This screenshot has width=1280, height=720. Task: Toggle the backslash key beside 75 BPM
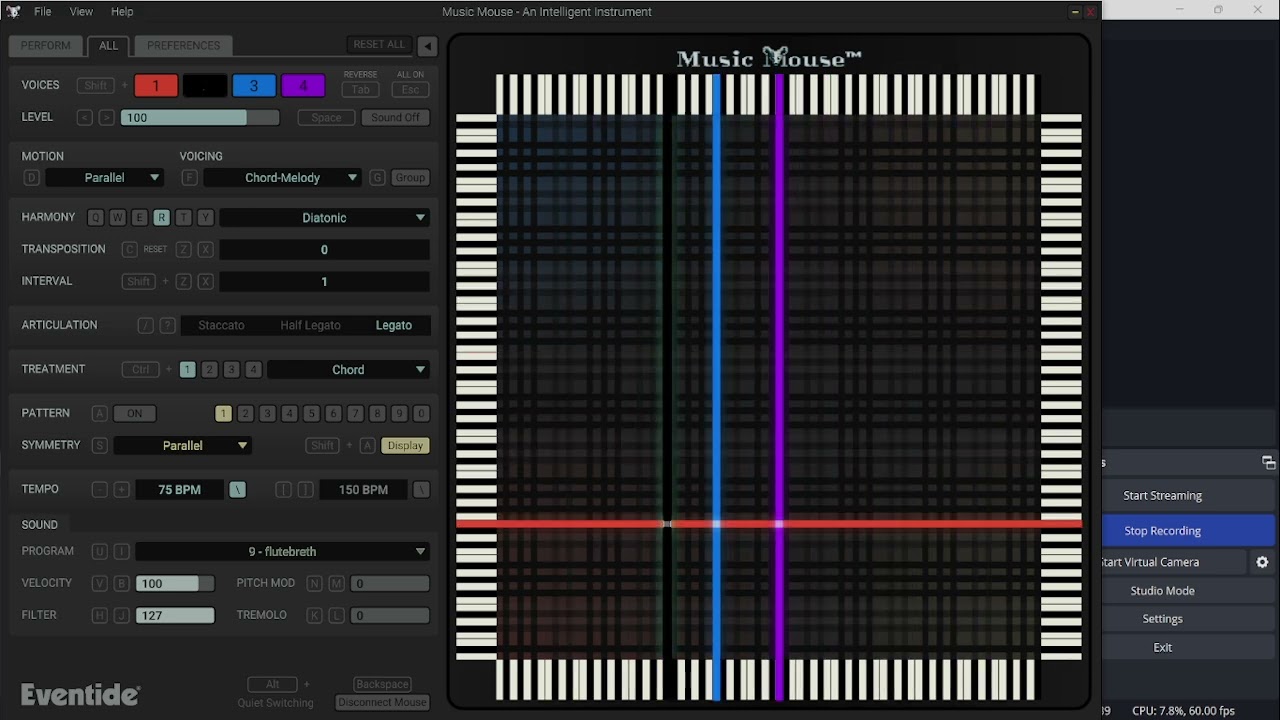(x=238, y=490)
